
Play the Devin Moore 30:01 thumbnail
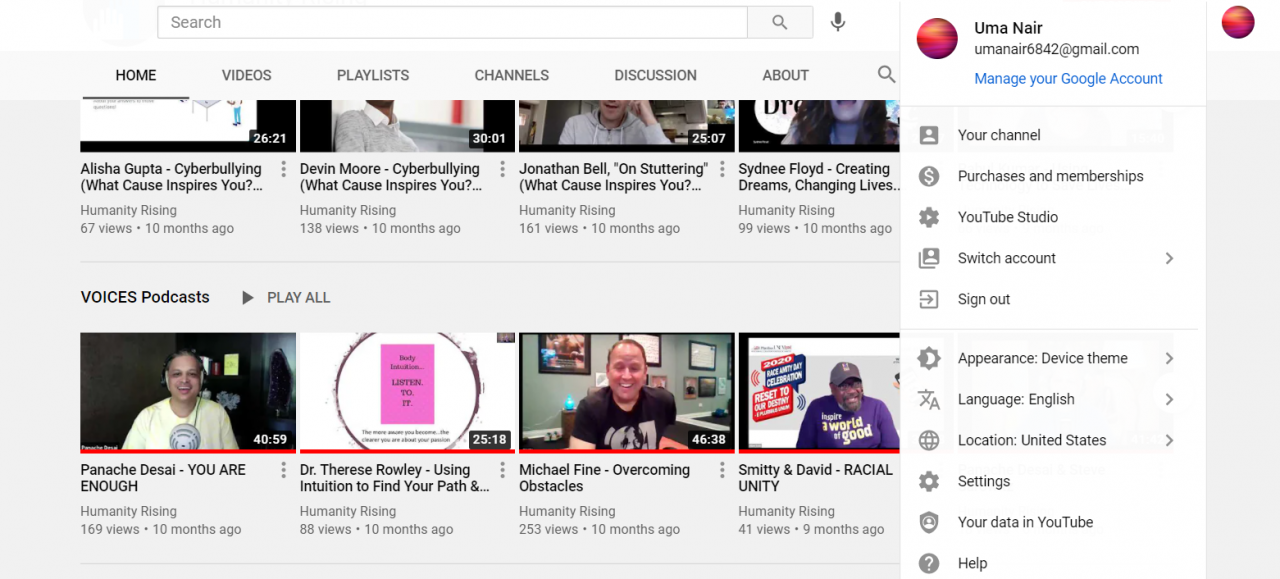tap(407, 126)
